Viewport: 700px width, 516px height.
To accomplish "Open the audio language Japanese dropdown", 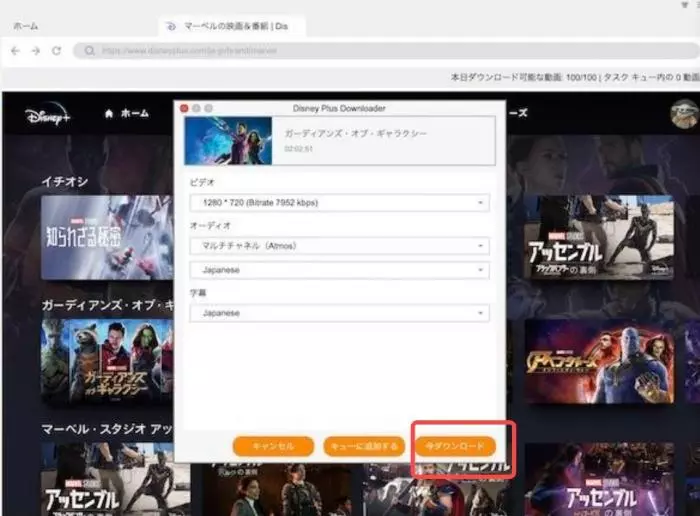I will (339, 270).
